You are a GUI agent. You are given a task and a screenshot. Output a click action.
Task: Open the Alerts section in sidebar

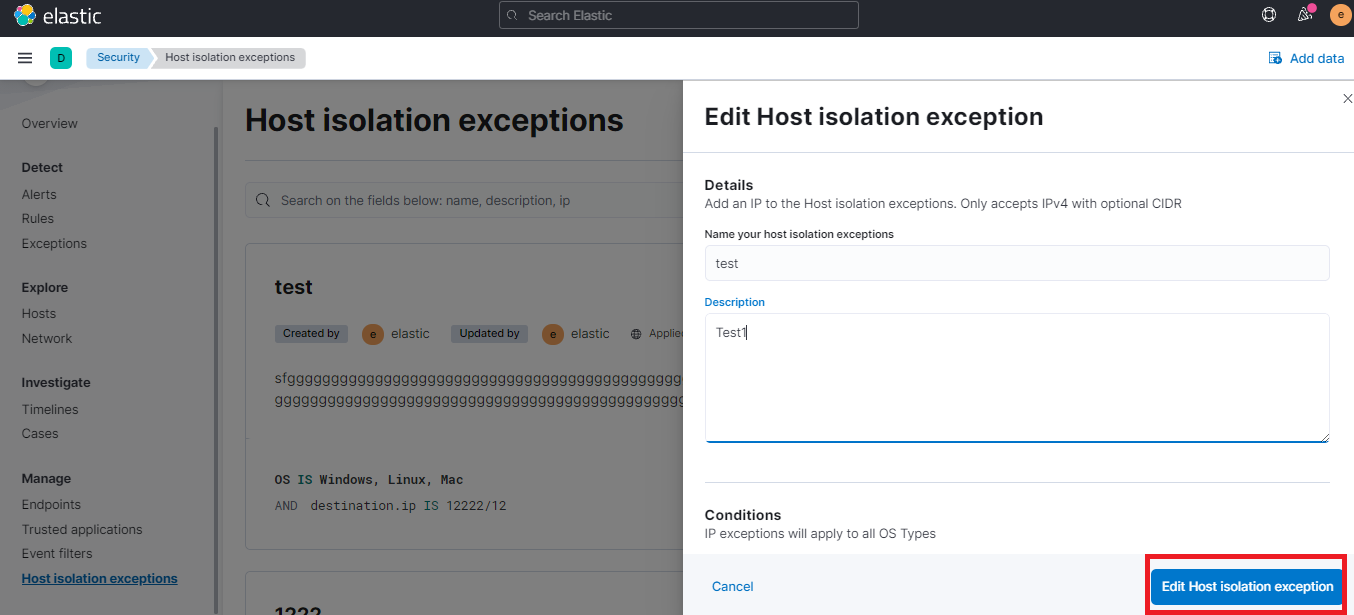pyautogui.click(x=39, y=194)
